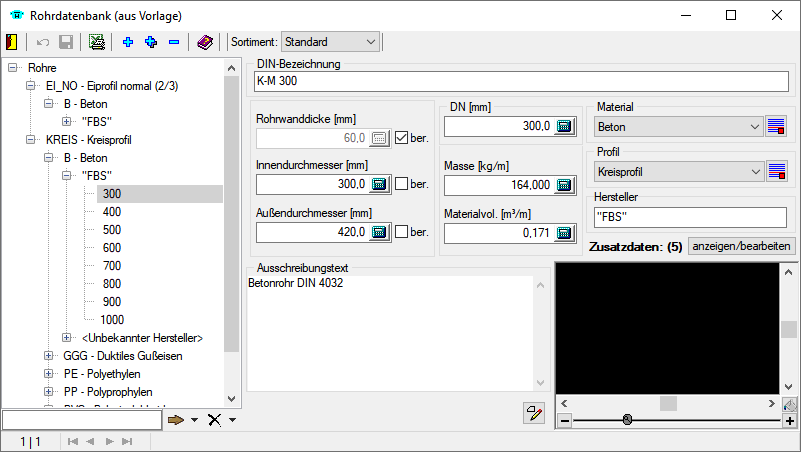Click the Excel export toolbar icon
The height and width of the screenshot is (452, 801).
pyautogui.click(x=96, y=42)
